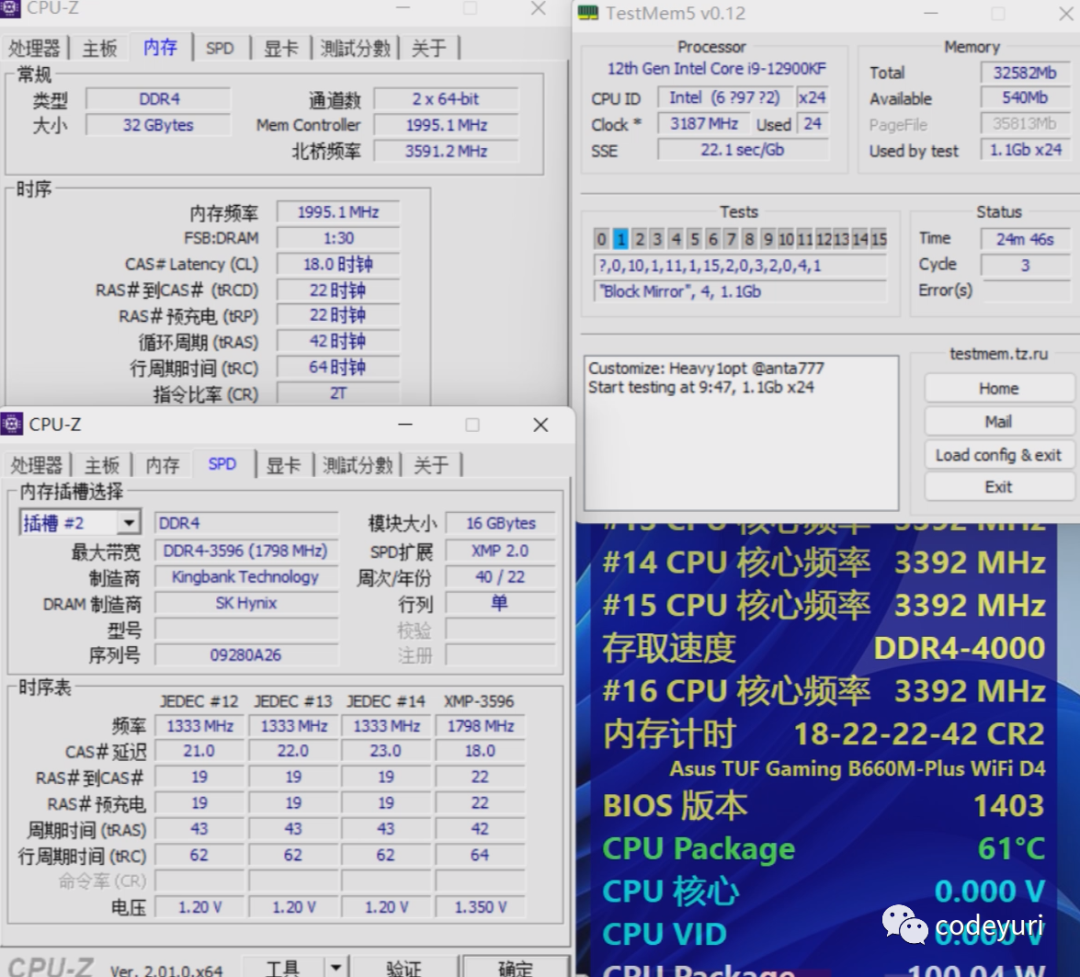Image resolution: width=1080 pixels, height=977 pixels.
Task: Click the Mail button in TestMem5
Action: [x=999, y=422]
